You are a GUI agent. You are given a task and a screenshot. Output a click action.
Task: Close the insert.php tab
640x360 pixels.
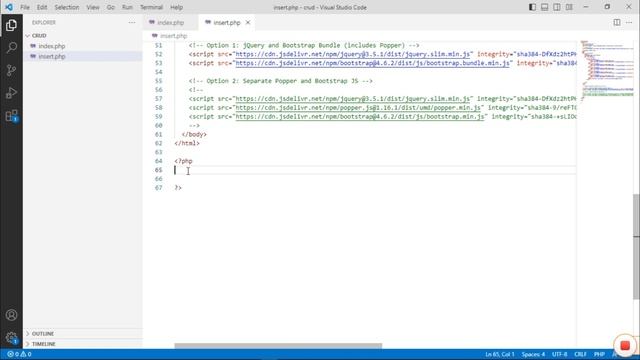(248, 22)
